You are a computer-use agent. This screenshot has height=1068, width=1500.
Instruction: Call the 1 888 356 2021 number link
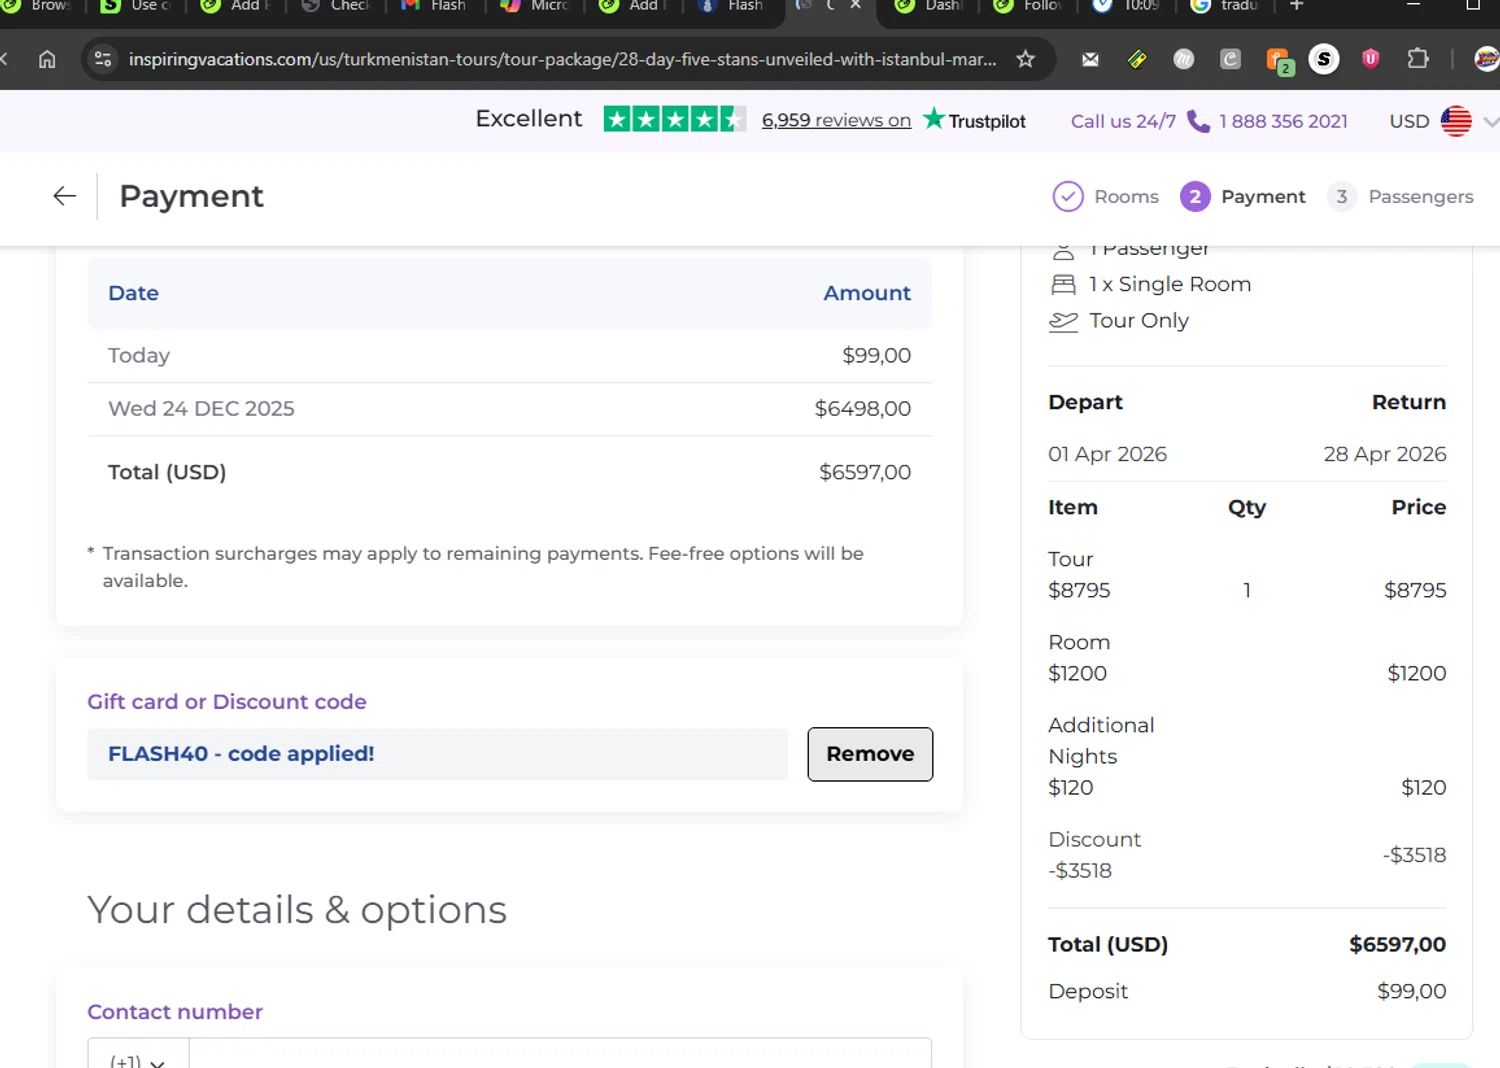pos(1283,121)
